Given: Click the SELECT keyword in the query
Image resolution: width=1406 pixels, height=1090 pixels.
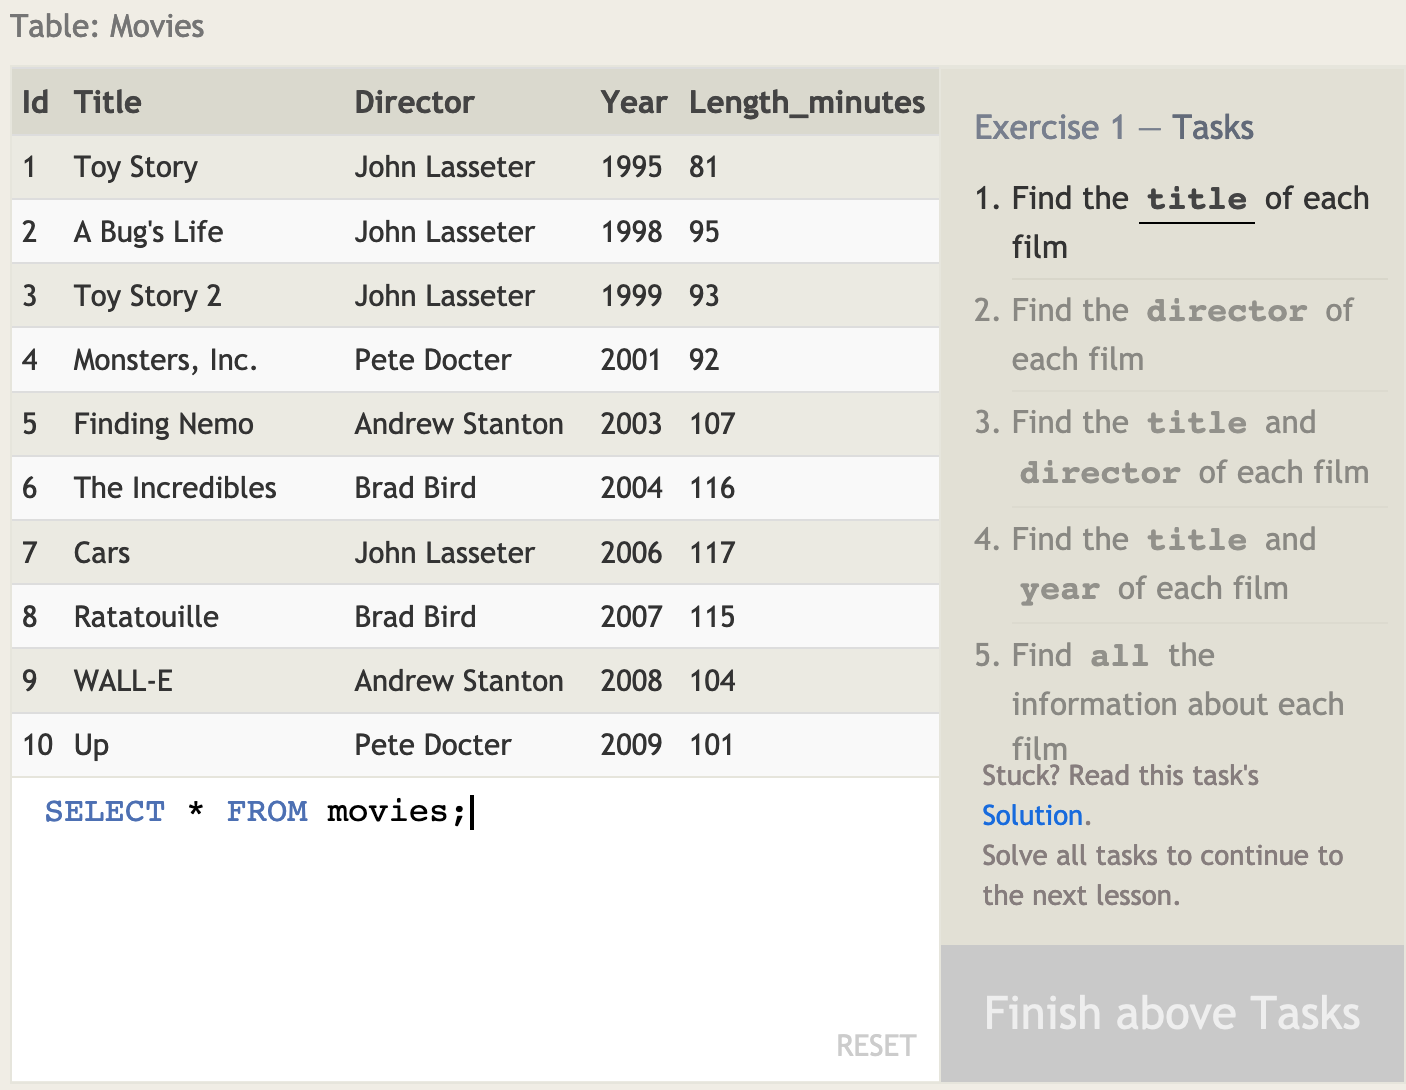Looking at the screenshot, I should pyautogui.click(x=105, y=811).
